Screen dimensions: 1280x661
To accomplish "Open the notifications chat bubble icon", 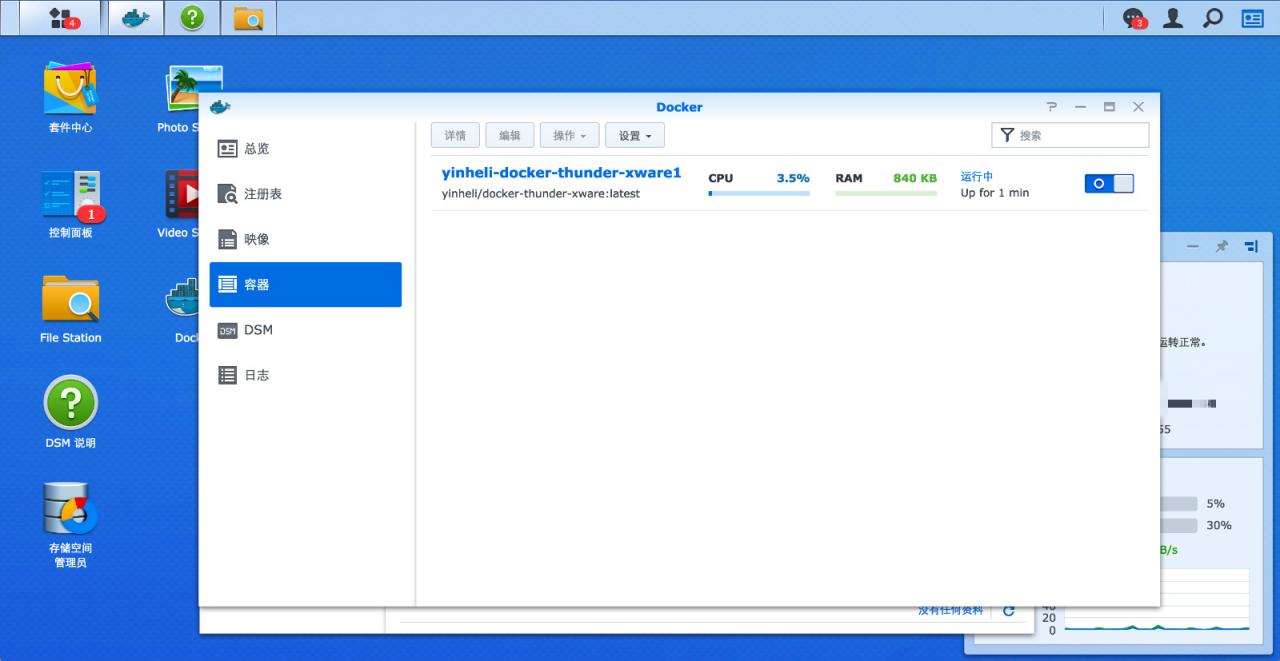I will tap(1133, 18).
